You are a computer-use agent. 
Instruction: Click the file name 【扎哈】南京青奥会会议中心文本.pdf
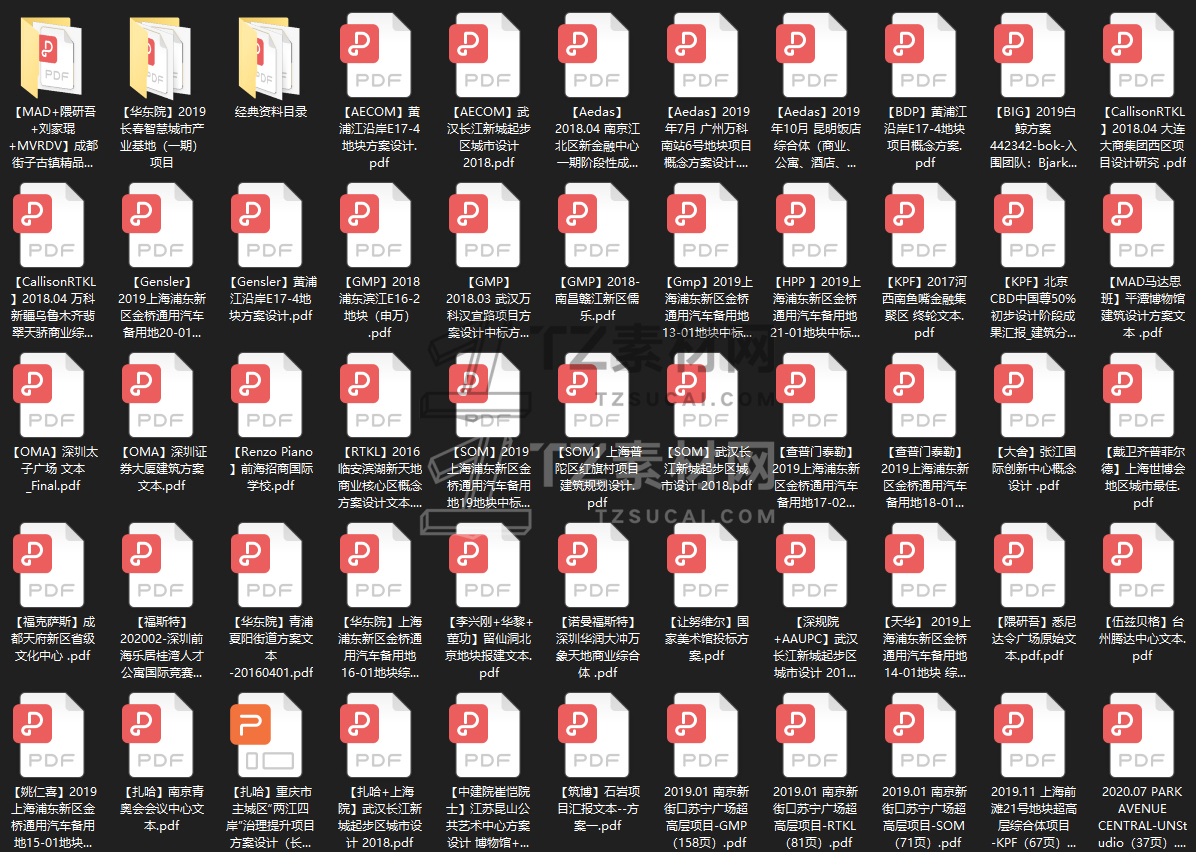162,809
